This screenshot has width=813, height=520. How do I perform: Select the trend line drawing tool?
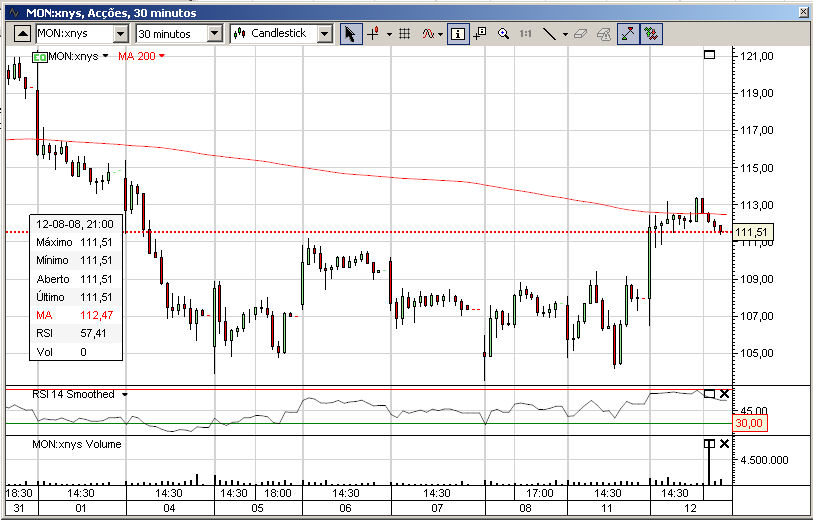tap(550, 34)
